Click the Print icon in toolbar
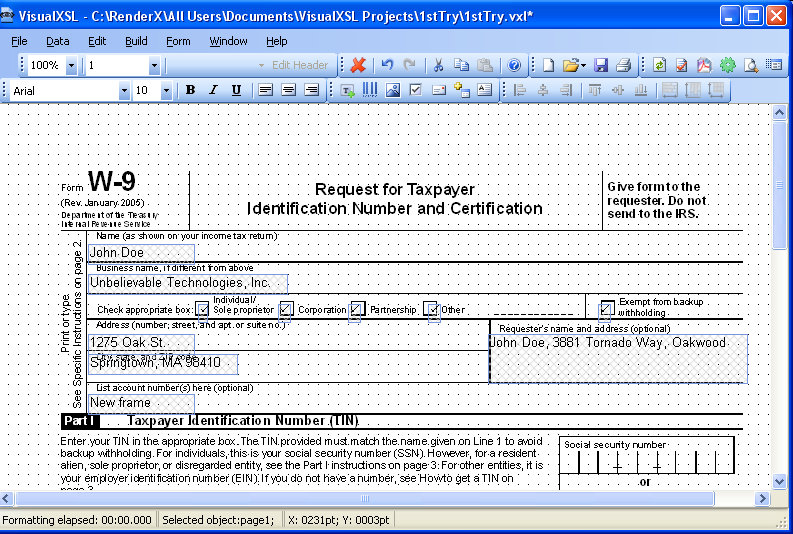The width and height of the screenshot is (793, 534). click(x=624, y=65)
